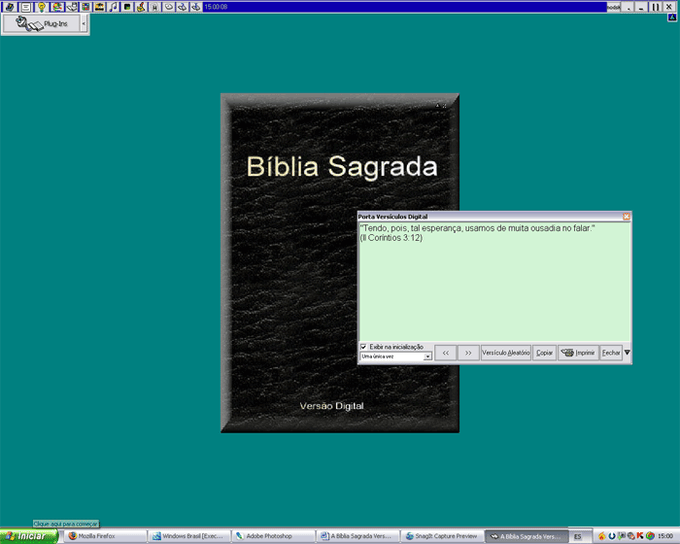Viewport: 680px width, 544px height.
Task: Click the first of three oval disc icons
Action: [169, 7]
